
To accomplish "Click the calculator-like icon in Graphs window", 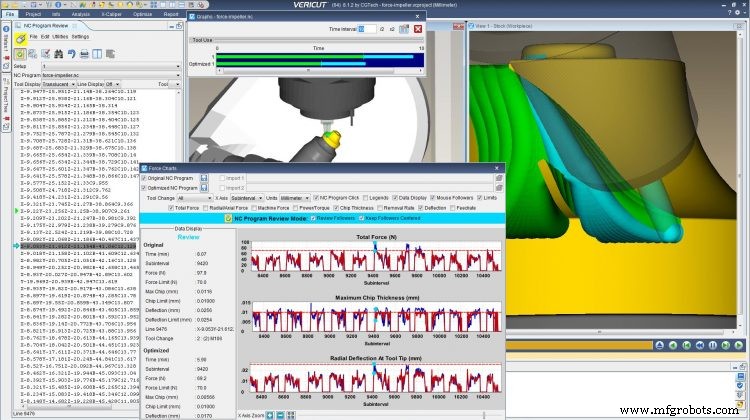I will pyautogui.click(x=404, y=29).
